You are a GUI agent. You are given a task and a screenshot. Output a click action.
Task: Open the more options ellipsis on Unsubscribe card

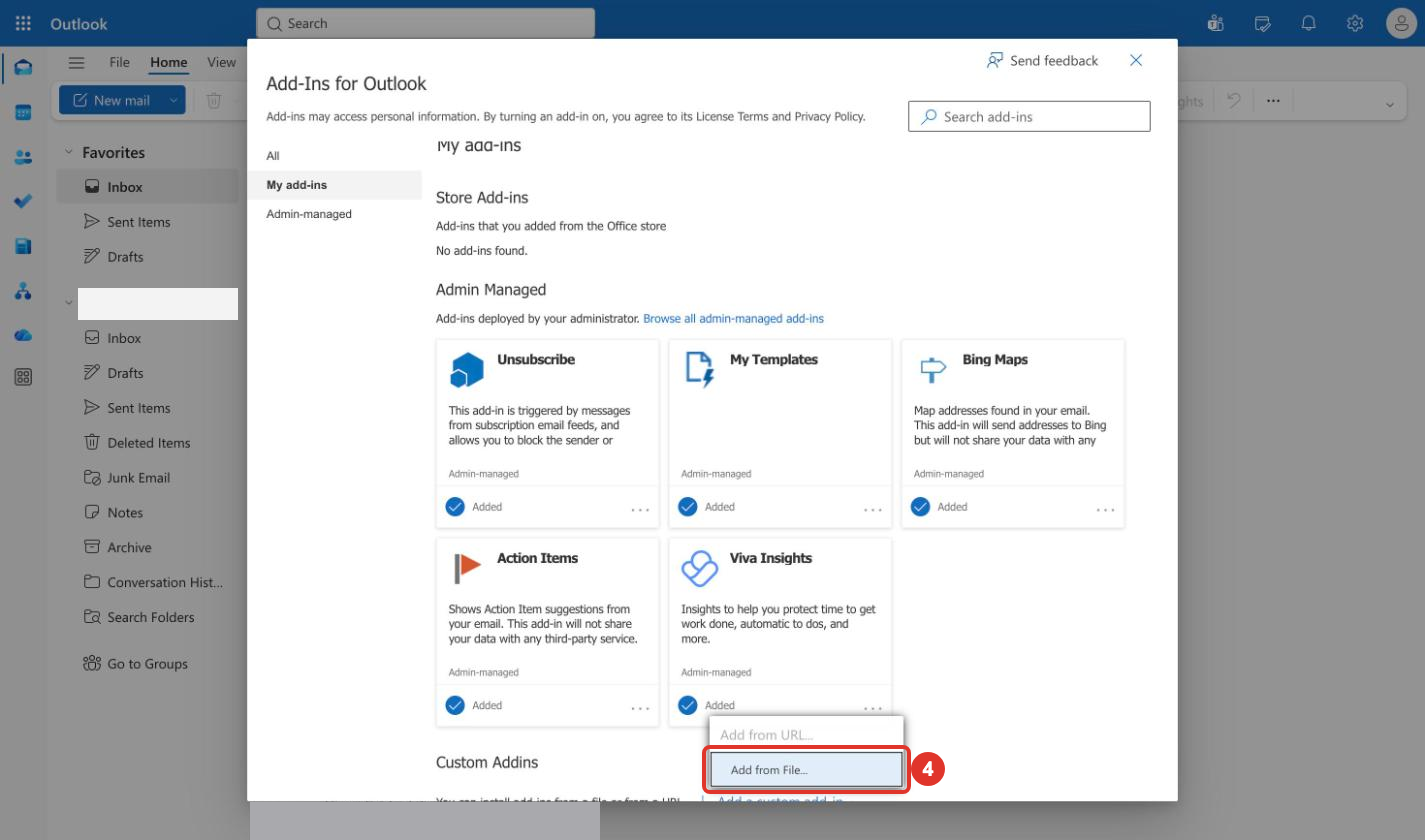(640, 510)
